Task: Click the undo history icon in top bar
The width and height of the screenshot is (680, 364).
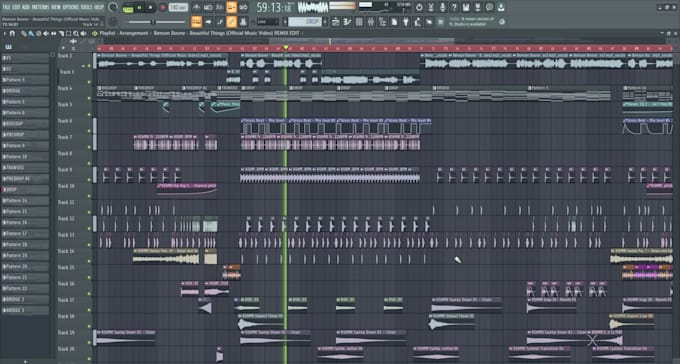Action: 419,7
